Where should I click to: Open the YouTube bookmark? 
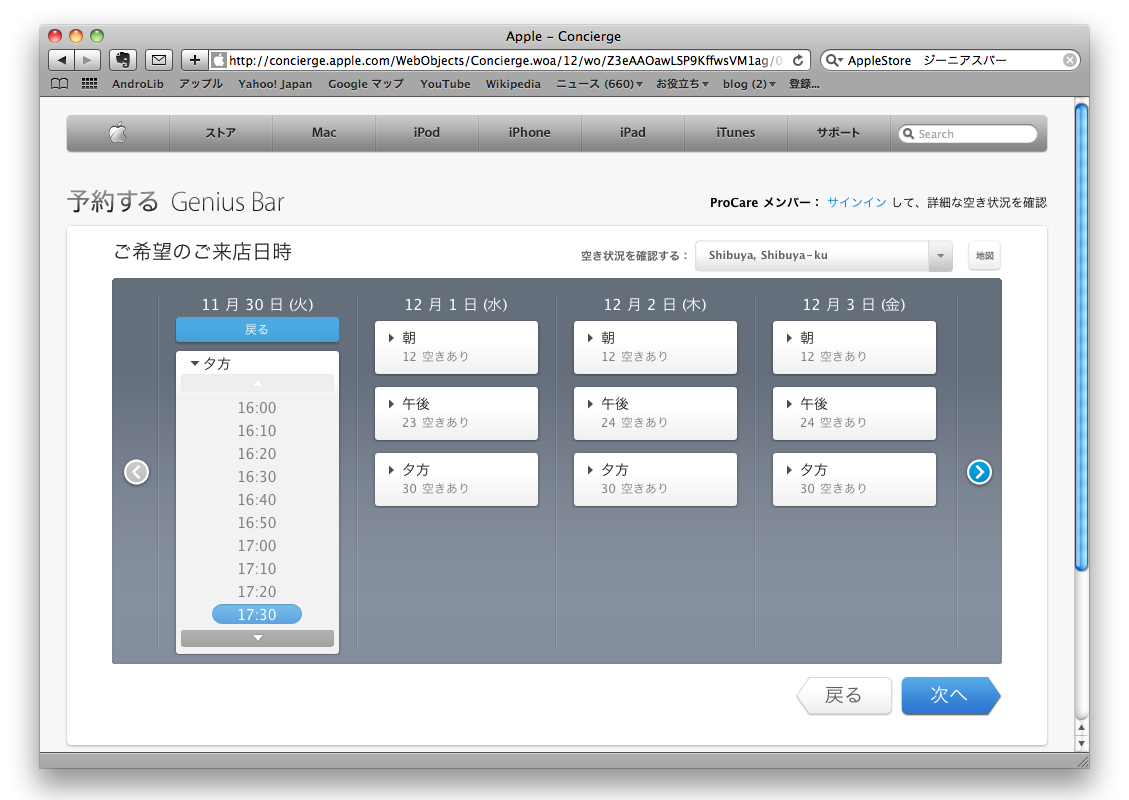pyautogui.click(x=445, y=84)
